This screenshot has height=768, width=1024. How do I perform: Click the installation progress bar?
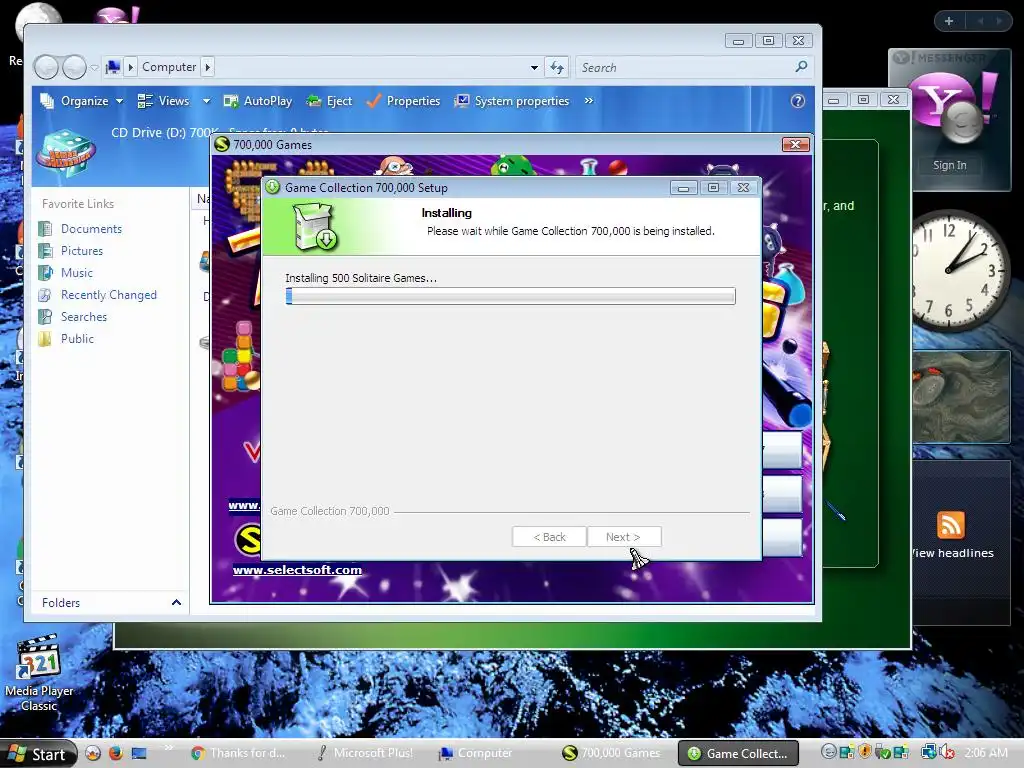click(x=511, y=296)
